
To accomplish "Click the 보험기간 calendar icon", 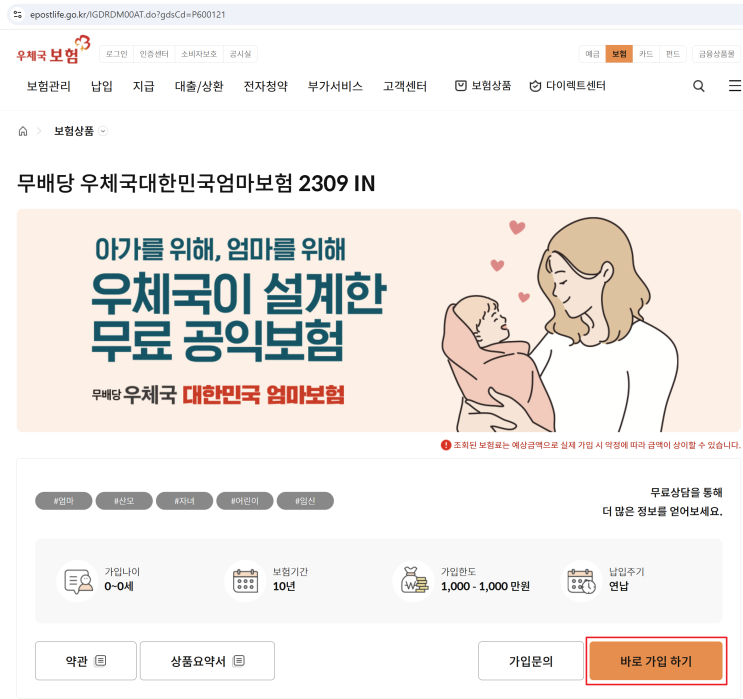I will click(x=245, y=581).
